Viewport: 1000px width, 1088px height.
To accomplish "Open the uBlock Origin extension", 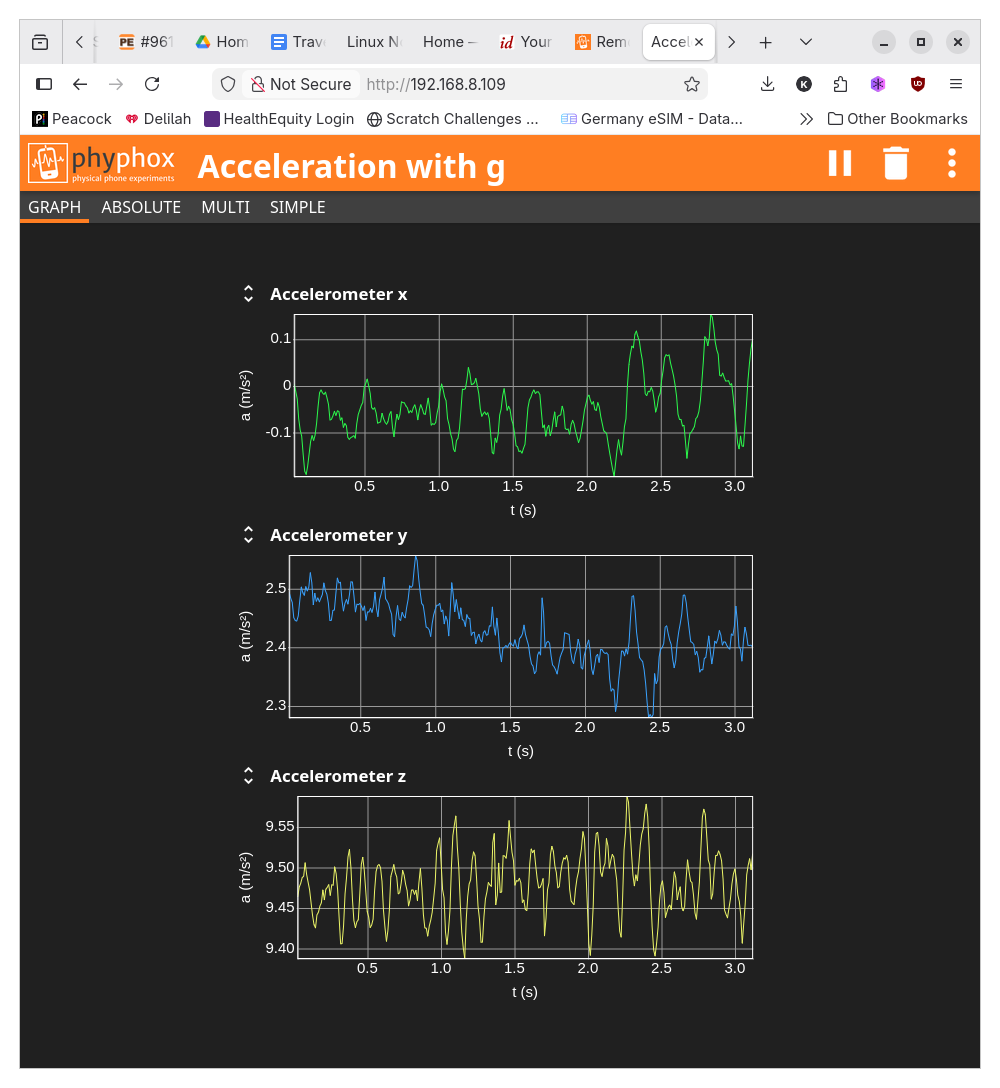I will click(917, 84).
